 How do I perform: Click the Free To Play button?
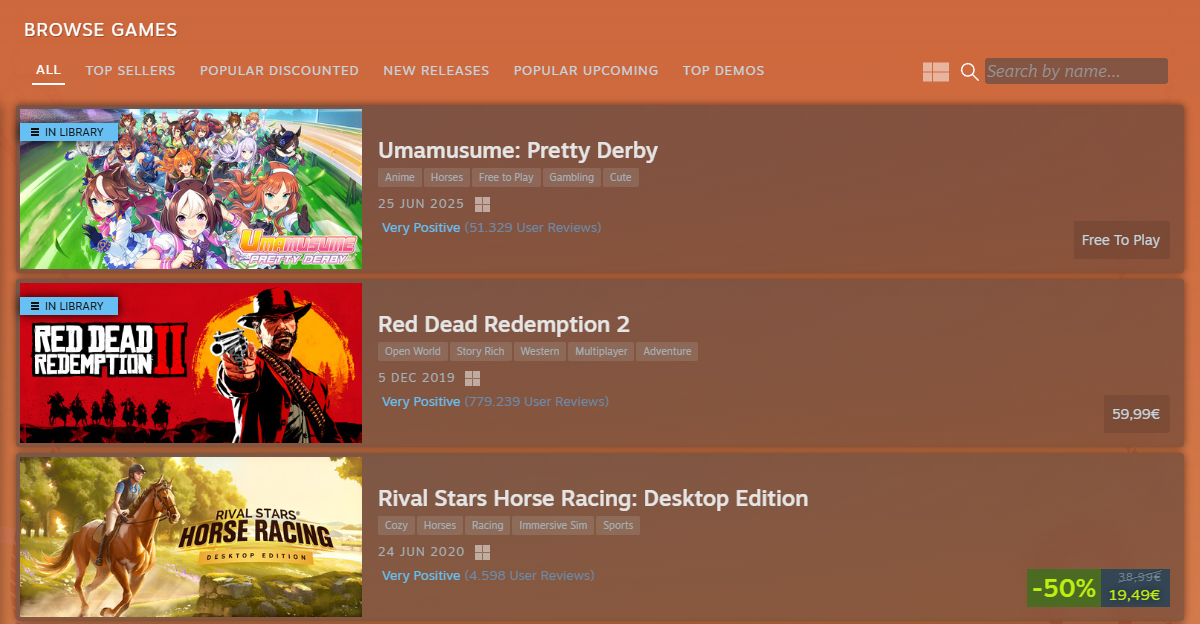1121,240
